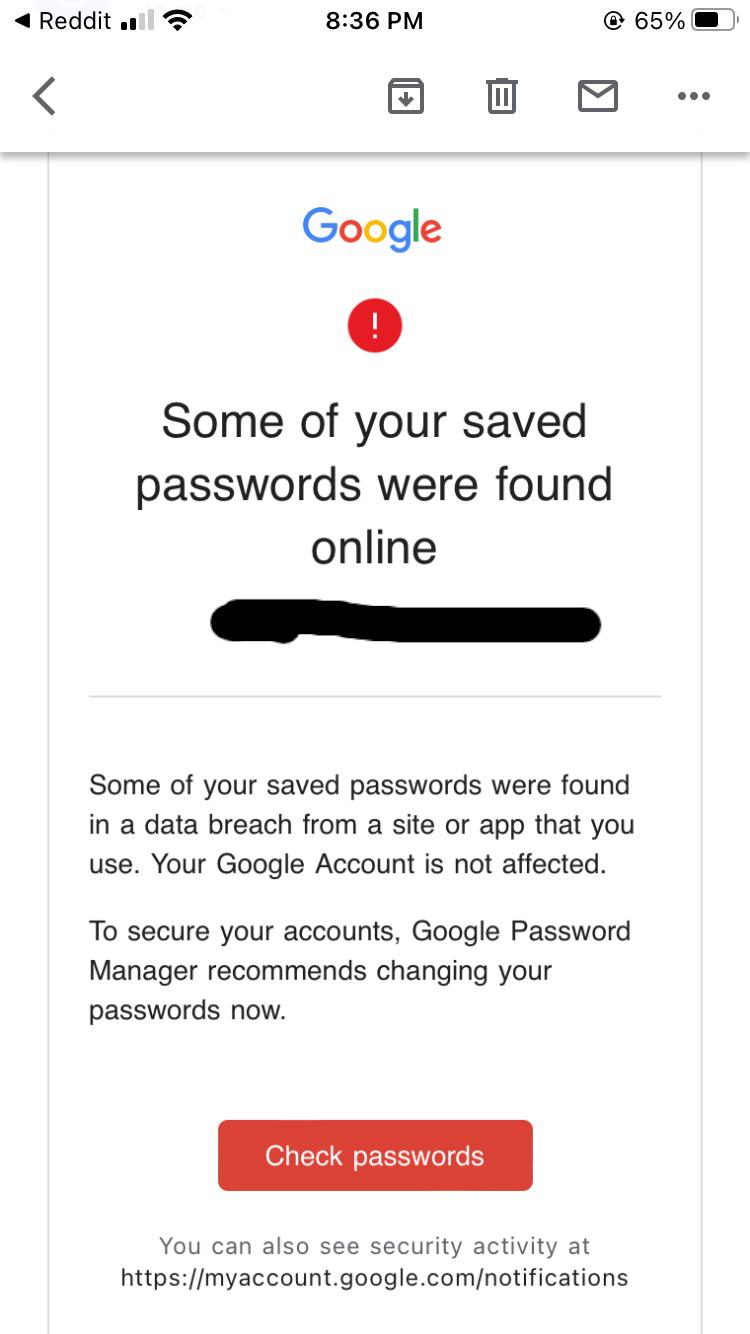Tap the red exclamation alert icon
Viewport: 750px width, 1334px height.
(375, 325)
